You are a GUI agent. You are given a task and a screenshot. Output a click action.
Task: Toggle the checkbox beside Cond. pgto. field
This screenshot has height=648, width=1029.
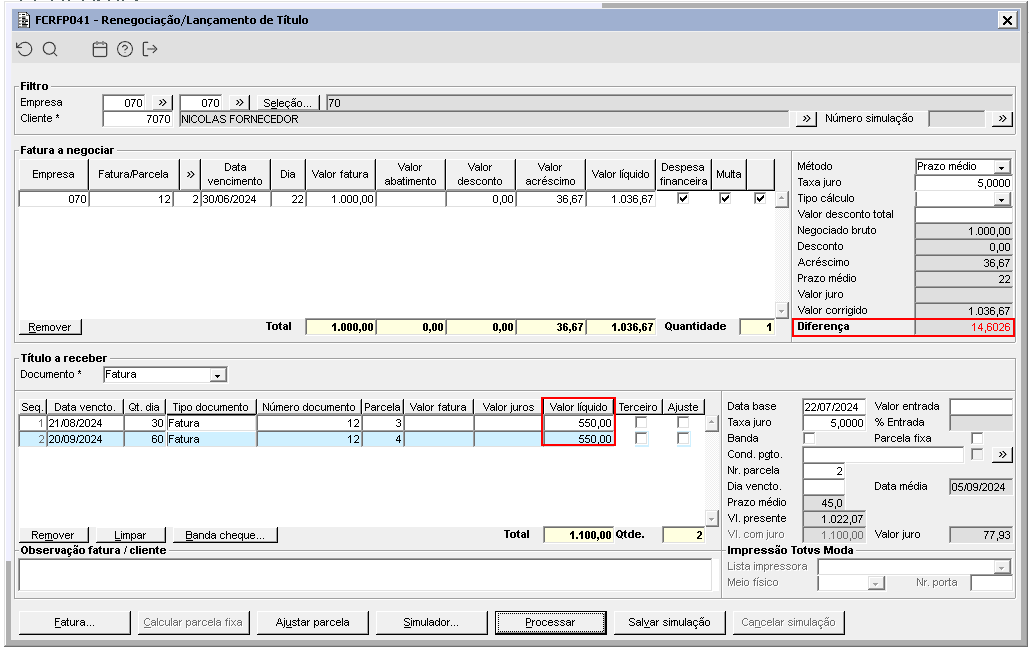(x=977, y=454)
